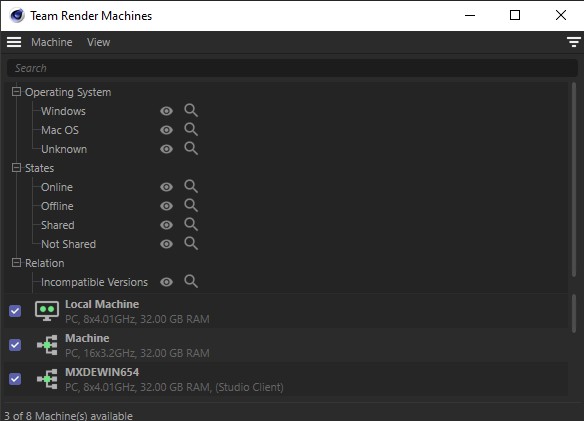This screenshot has width=584, height=421.
Task: Collapse the States group
Action: click(x=16, y=168)
